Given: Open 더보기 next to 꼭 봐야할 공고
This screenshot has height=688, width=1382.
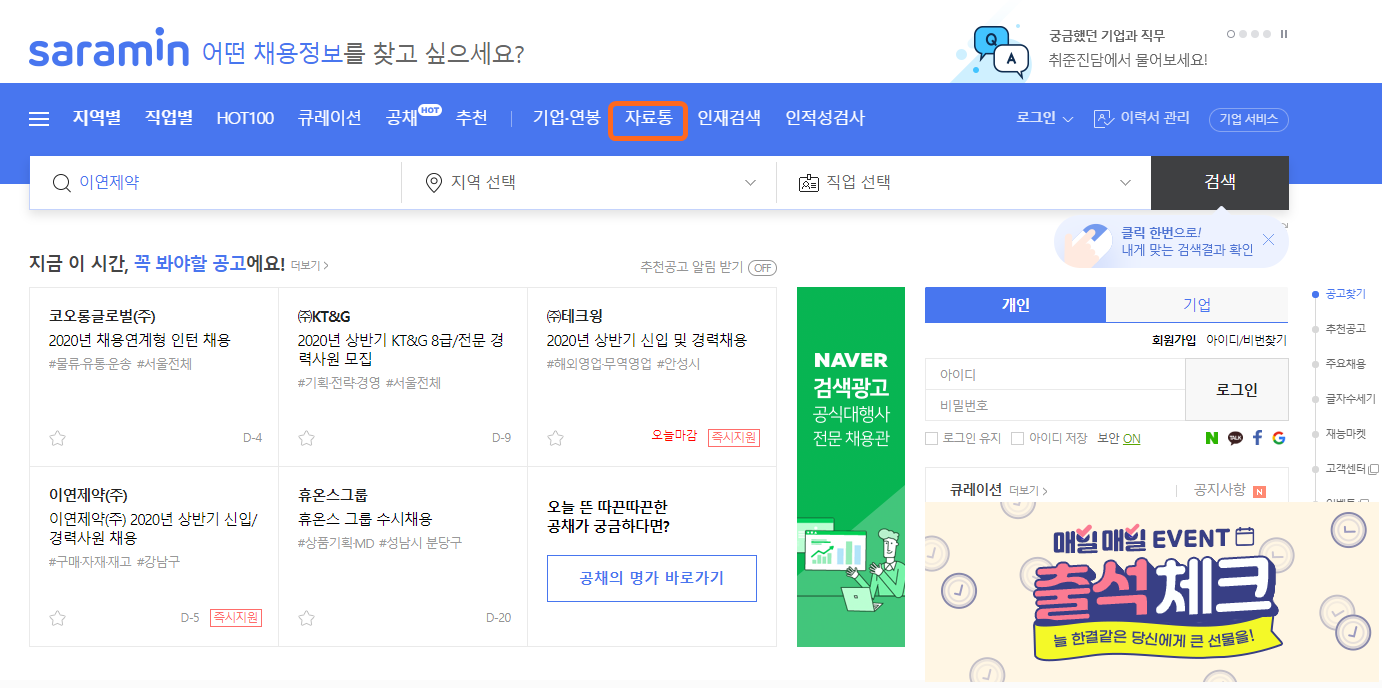Looking at the screenshot, I should click(x=310, y=265).
